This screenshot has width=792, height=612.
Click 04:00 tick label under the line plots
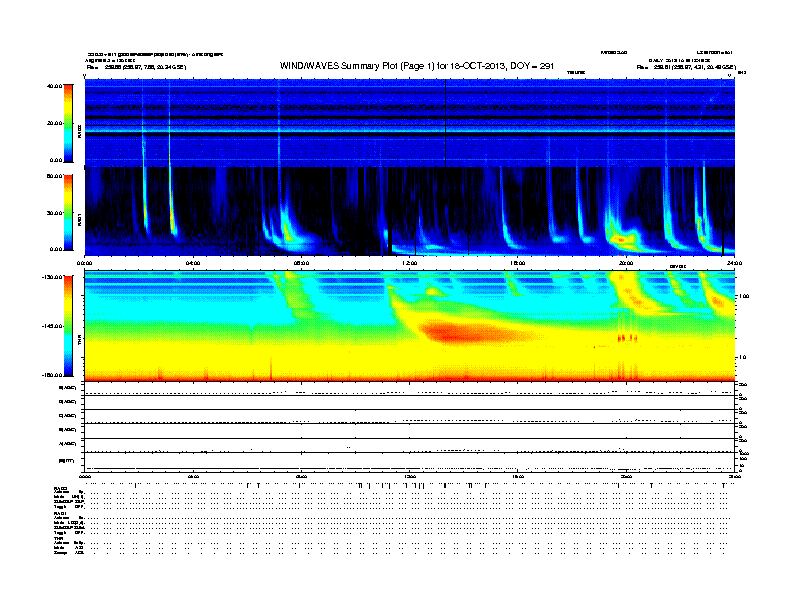(193, 476)
